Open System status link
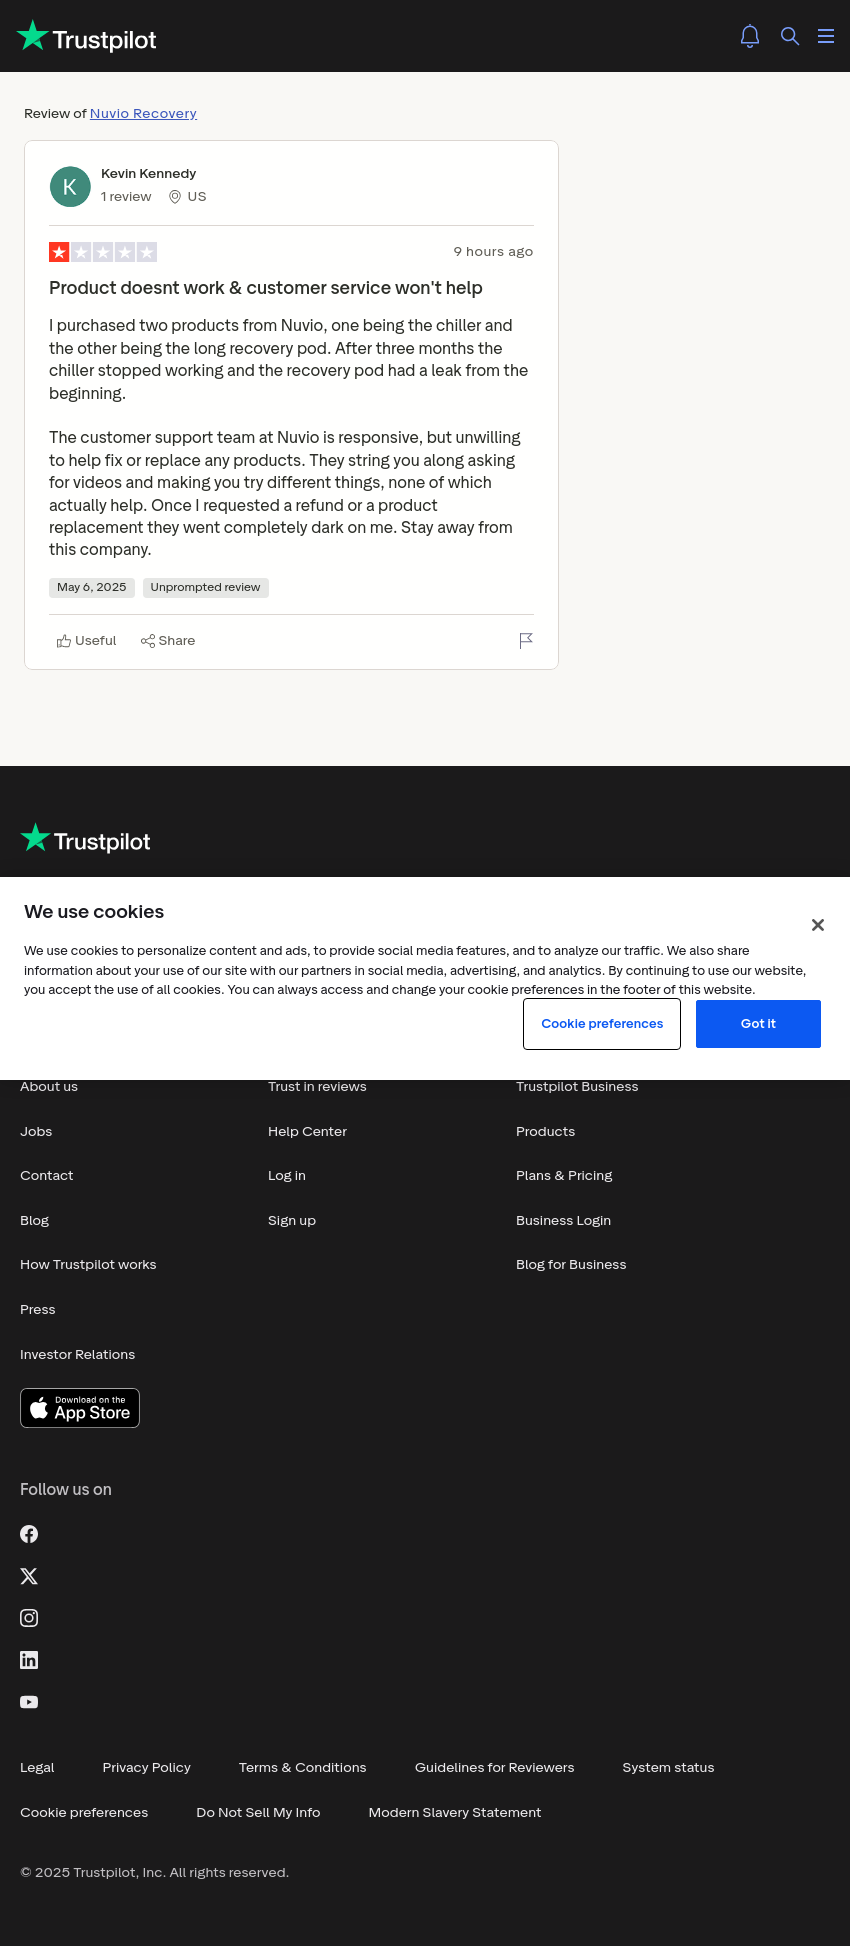850x1946 pixels. [x=668, y=1768]
